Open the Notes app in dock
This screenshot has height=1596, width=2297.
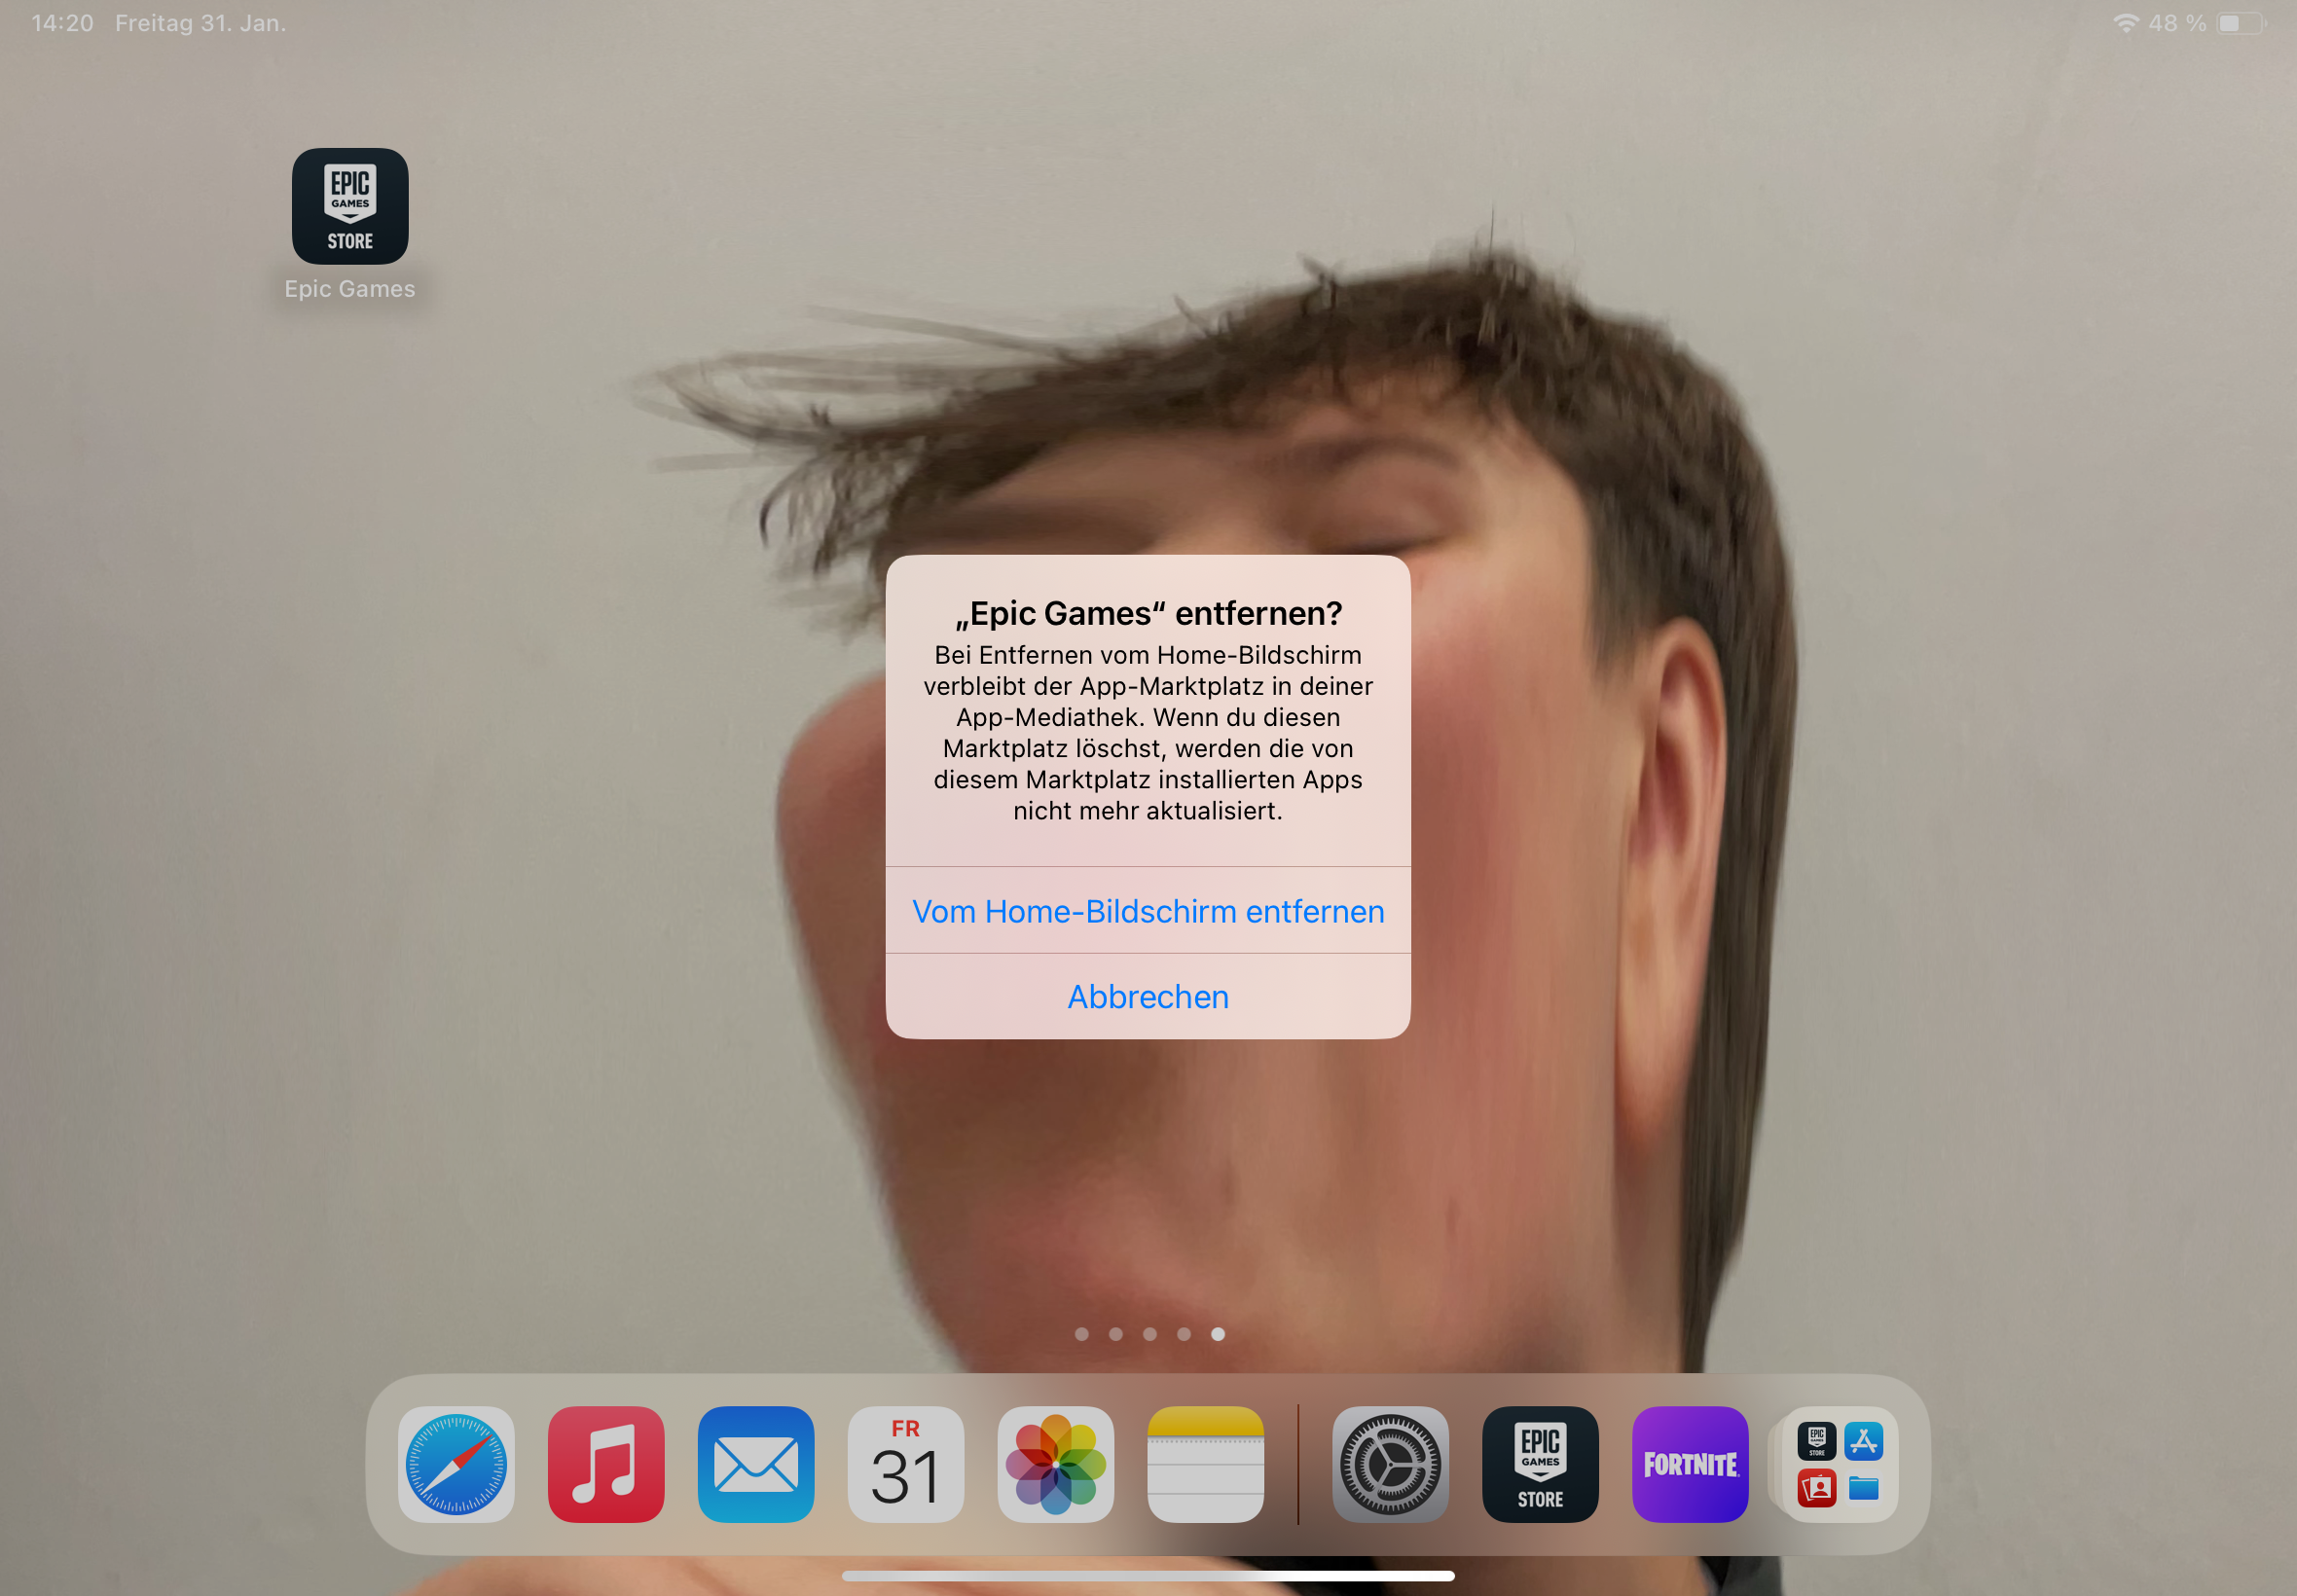[x=1206, y=1464]
